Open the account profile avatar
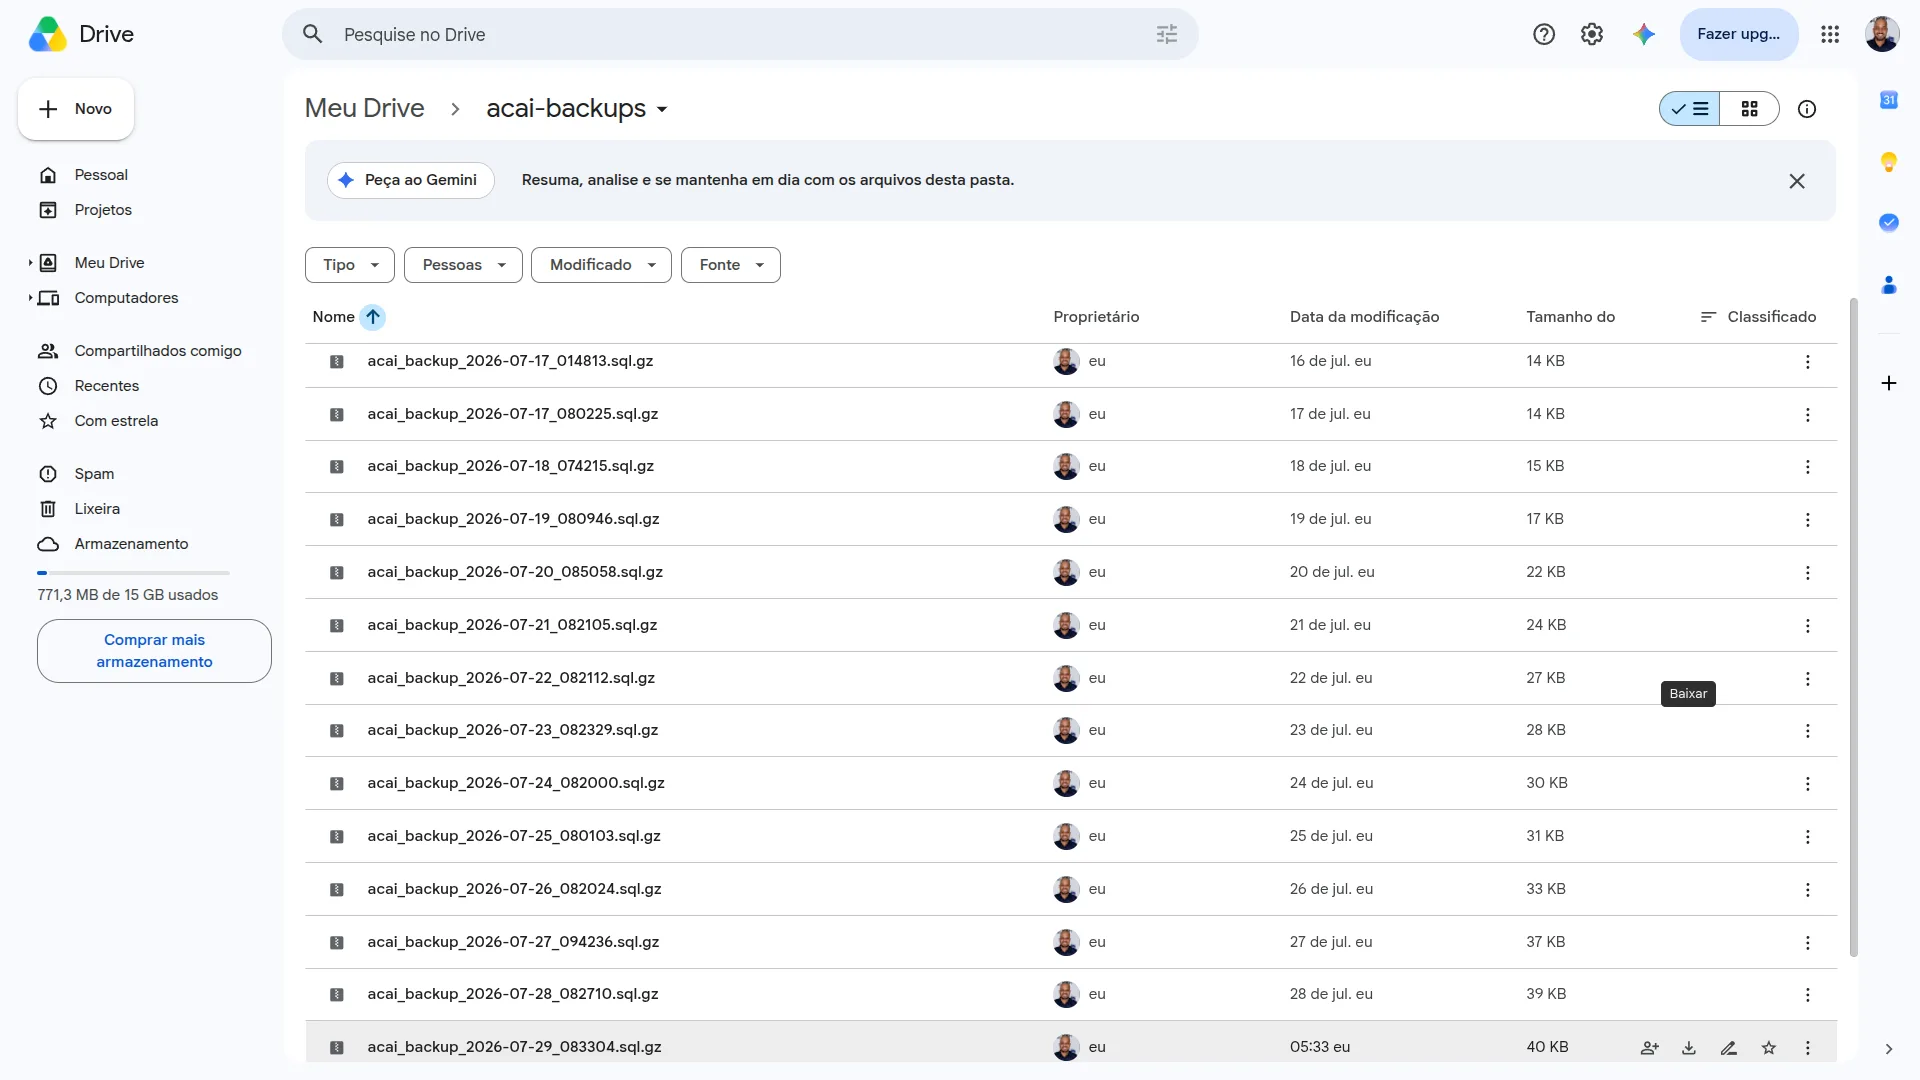 tap(1882, 34)
